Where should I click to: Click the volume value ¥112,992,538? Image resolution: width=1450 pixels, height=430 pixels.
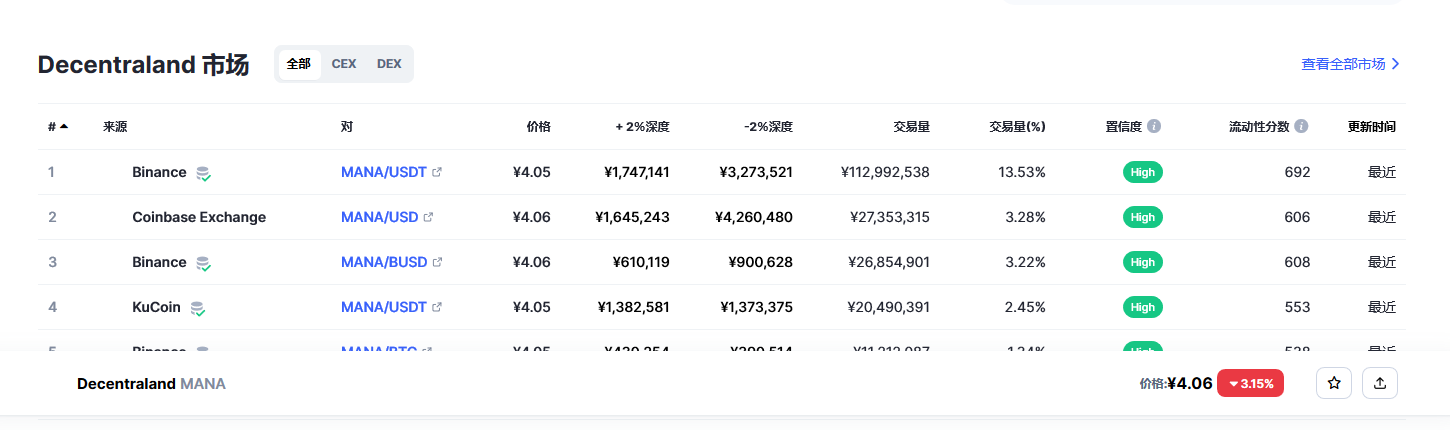[x=885, y=172]
